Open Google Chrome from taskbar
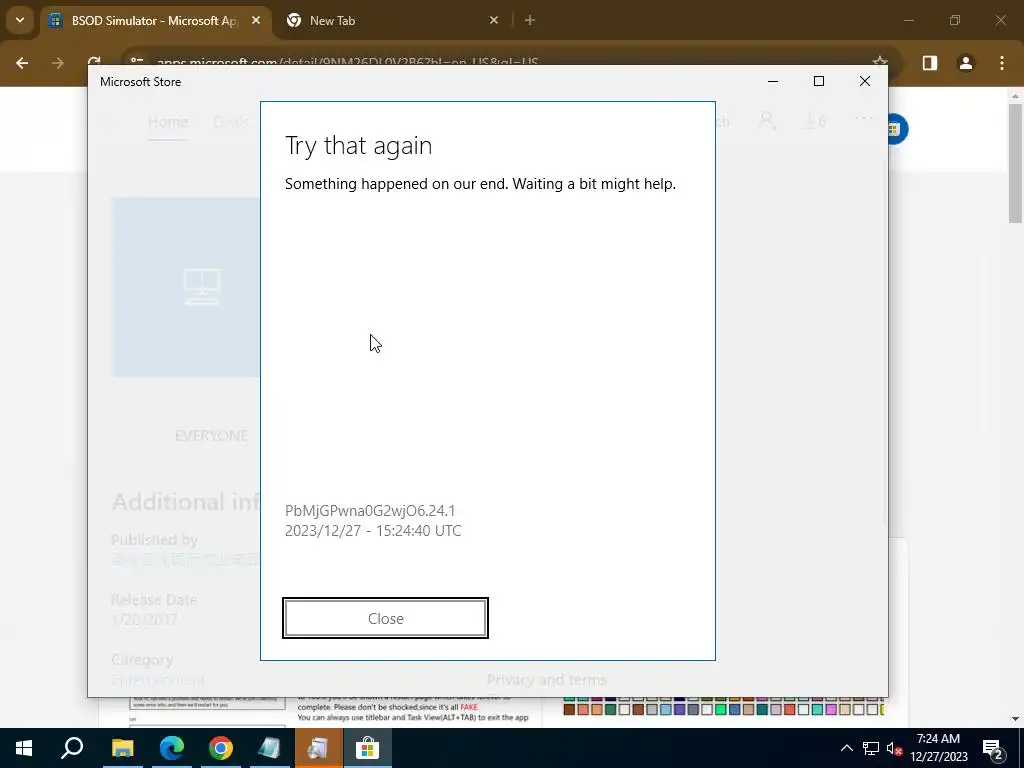 click(221, 748)
